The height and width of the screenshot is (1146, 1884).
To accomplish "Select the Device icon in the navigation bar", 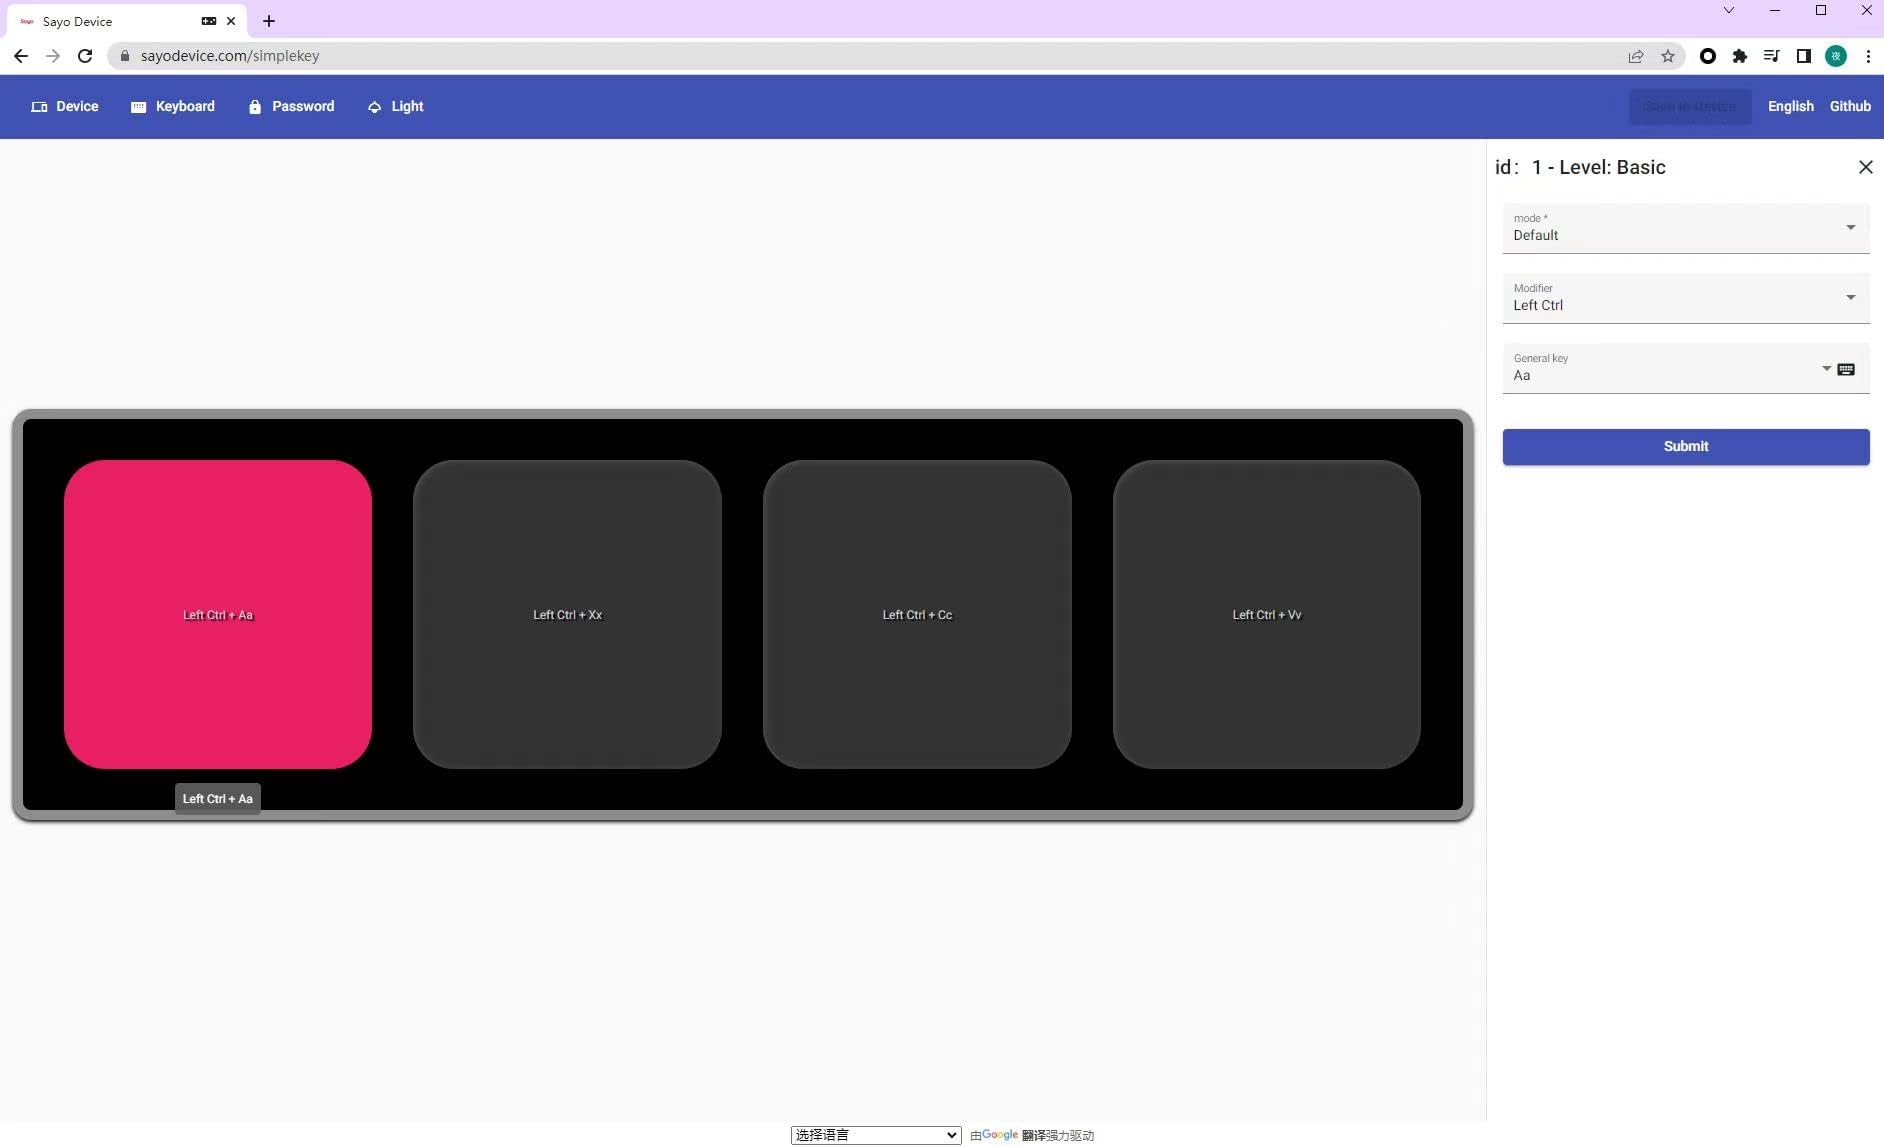I will 39,106.
